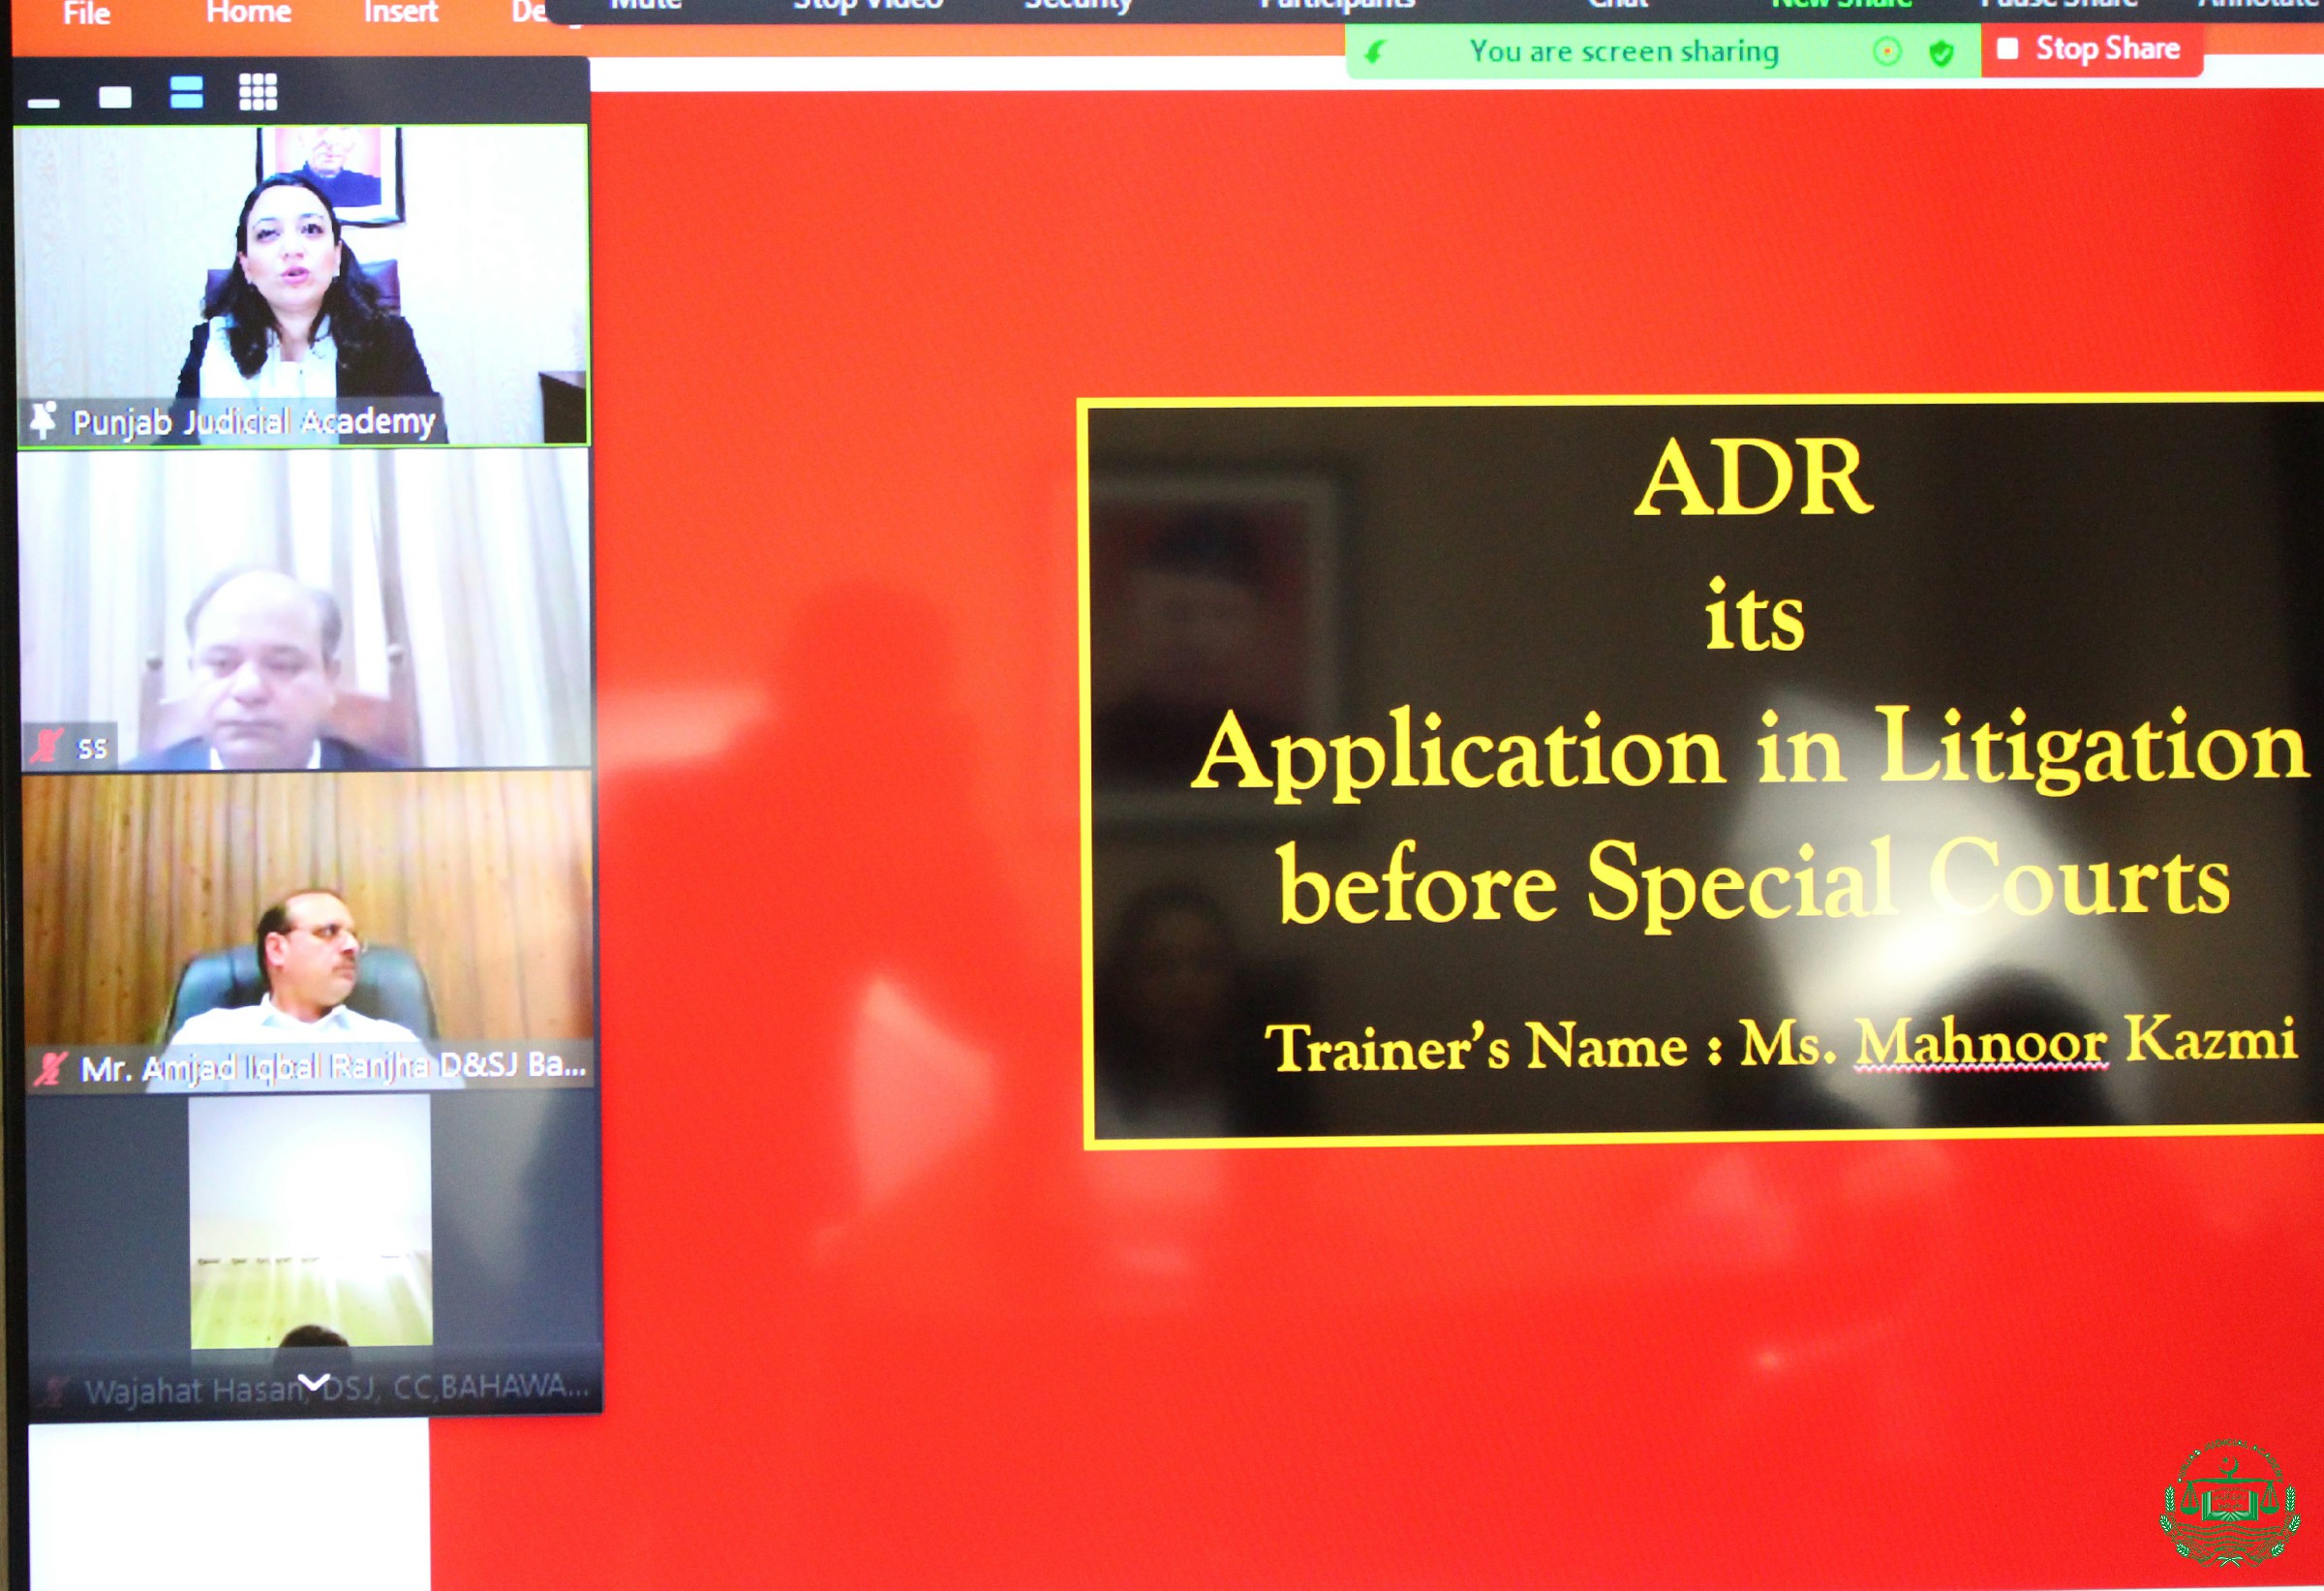Viewport: 2324px width, 1591px height.
Task: Click 'You are screen sharing' status label
Action: click(1623, 52)
